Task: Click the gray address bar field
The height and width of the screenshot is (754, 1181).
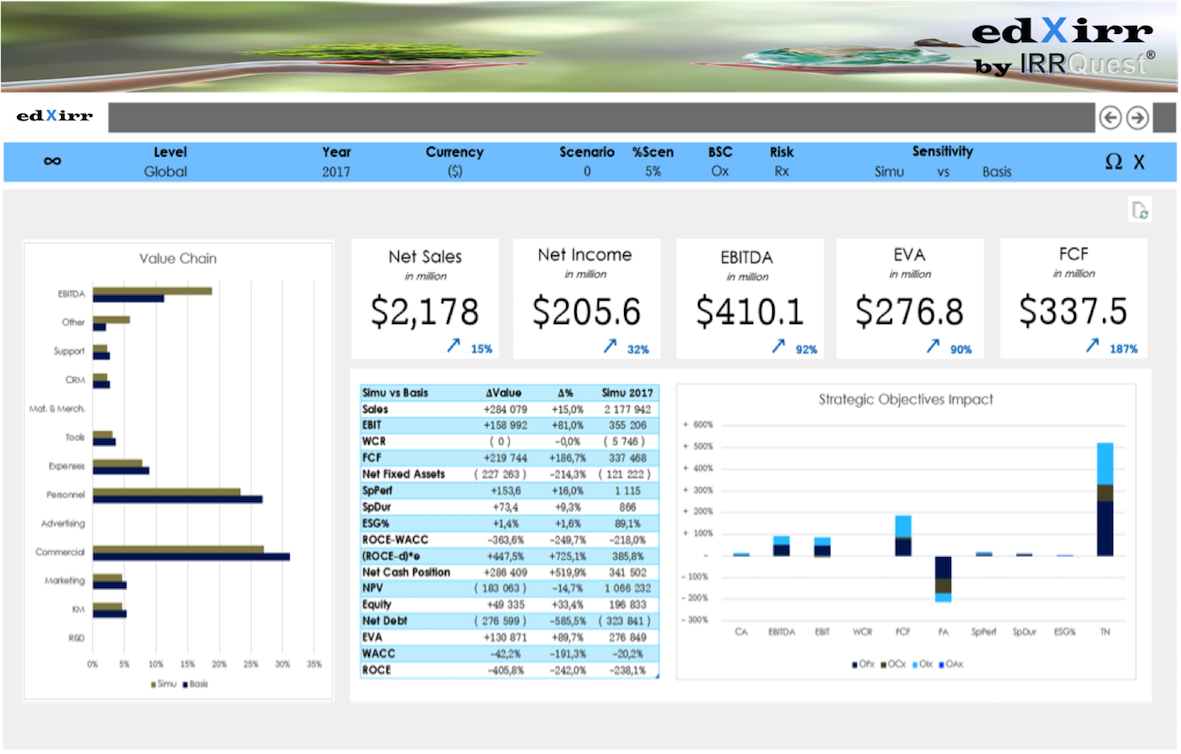Action: click(601, 118)
